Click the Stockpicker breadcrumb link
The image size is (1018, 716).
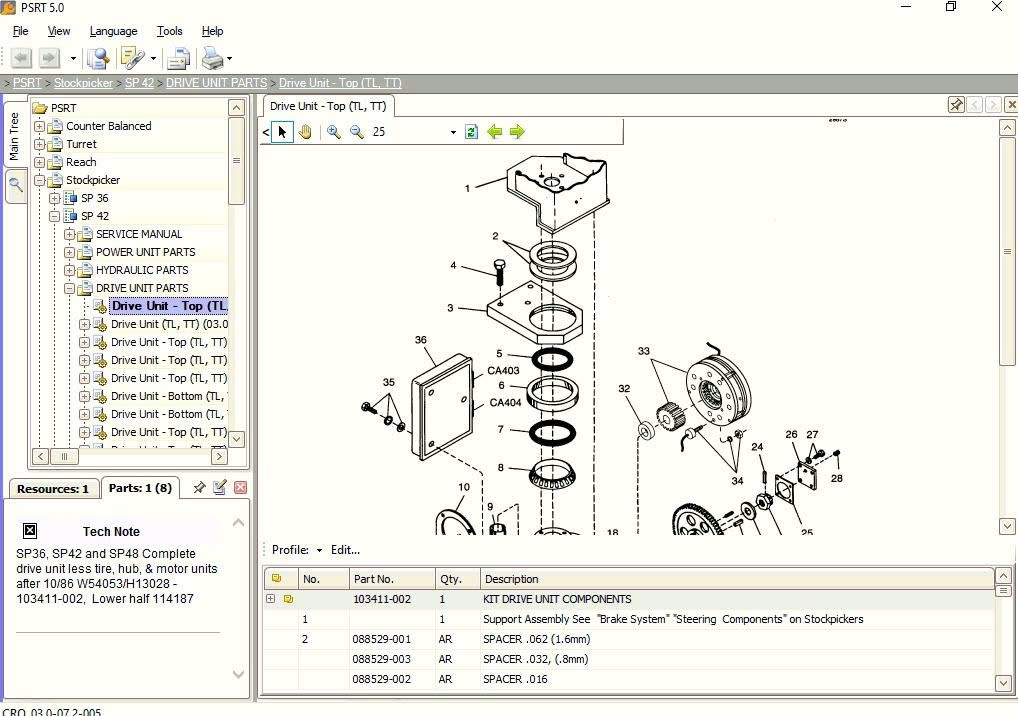(83, 83)
